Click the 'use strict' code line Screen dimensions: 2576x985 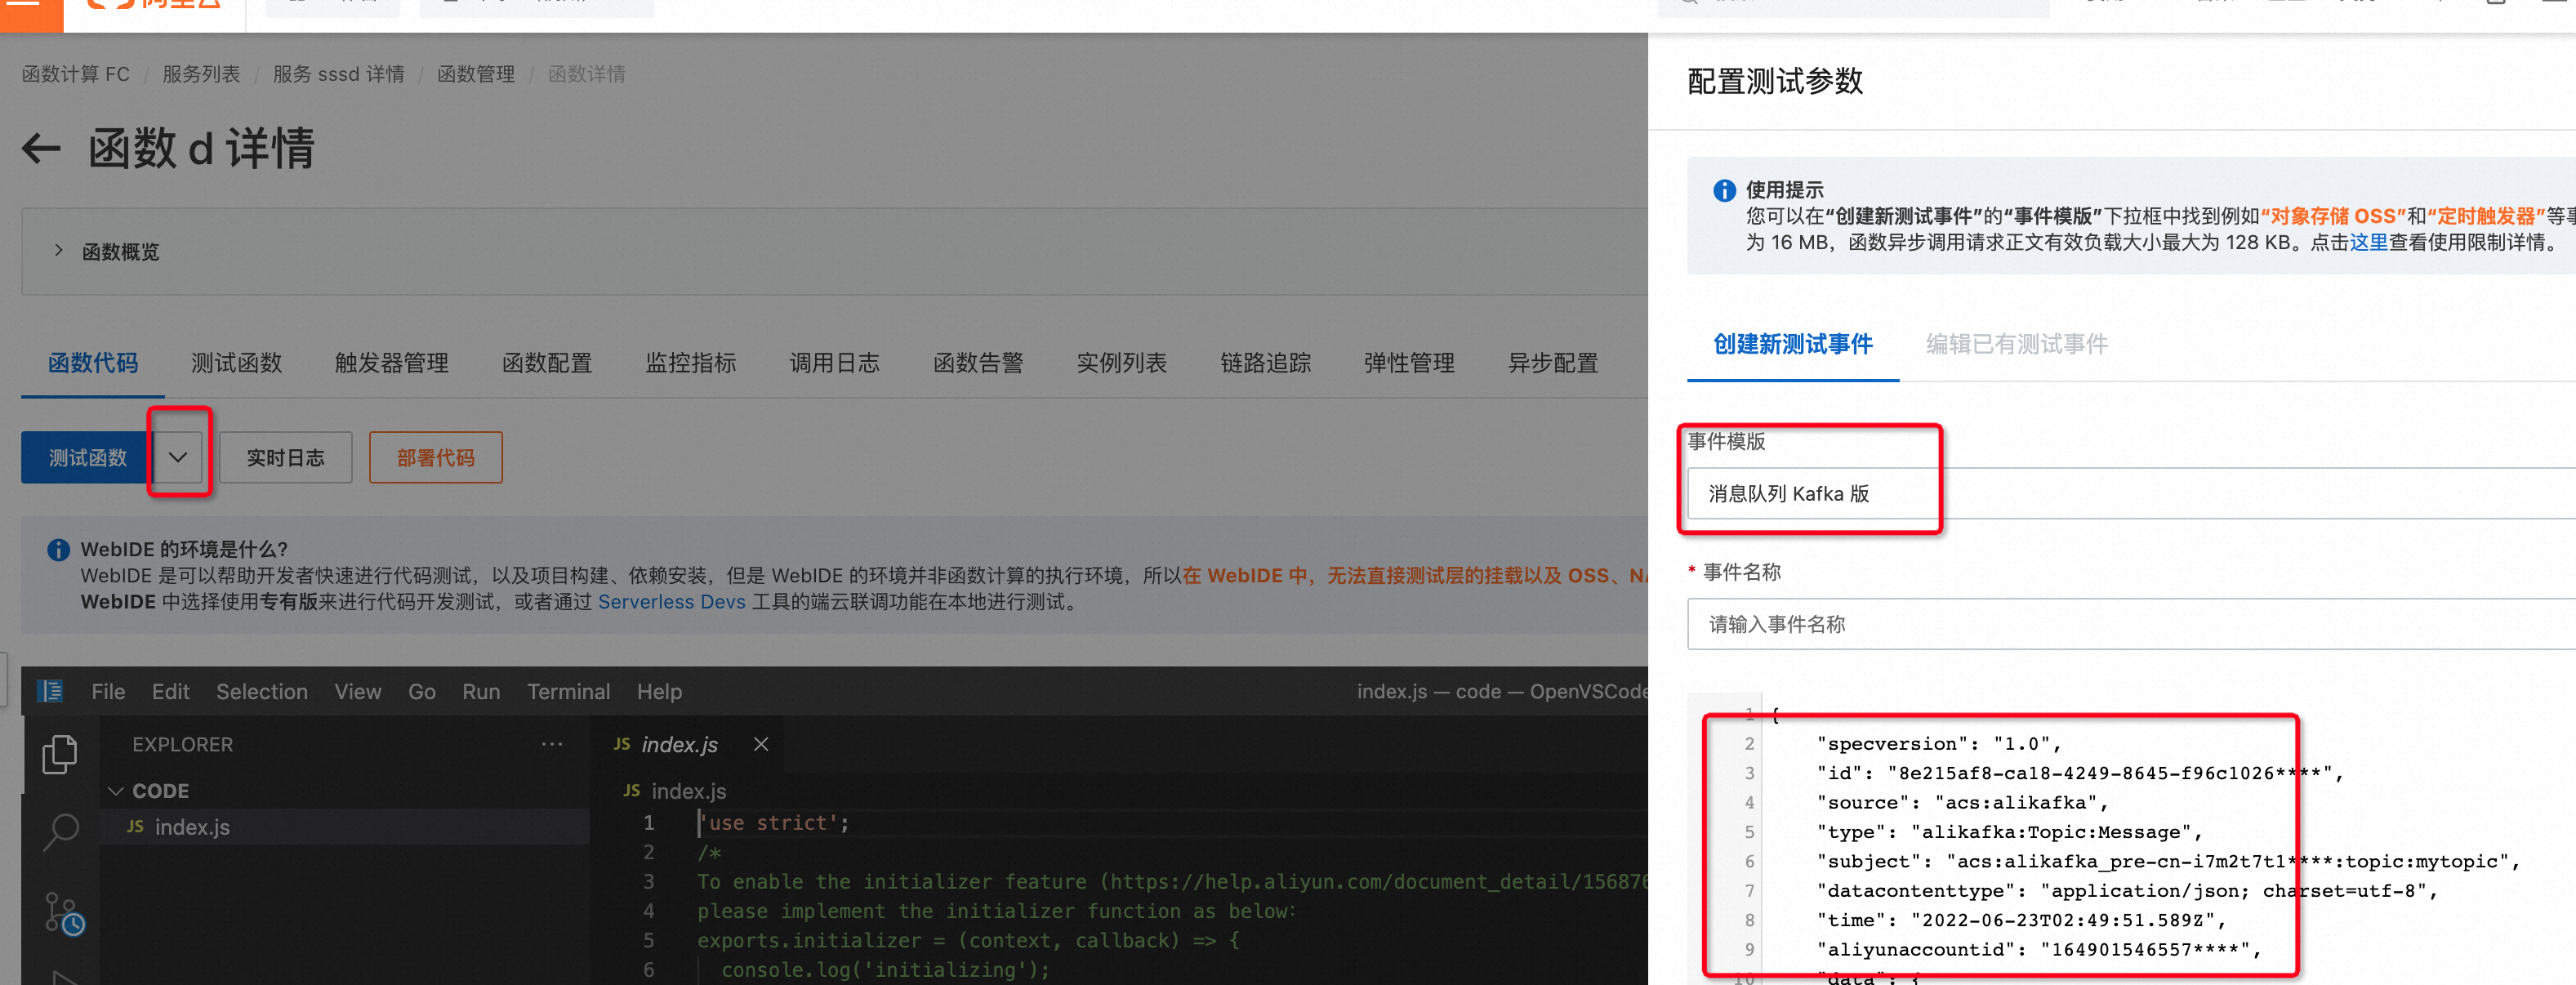(x=774, y=823)
